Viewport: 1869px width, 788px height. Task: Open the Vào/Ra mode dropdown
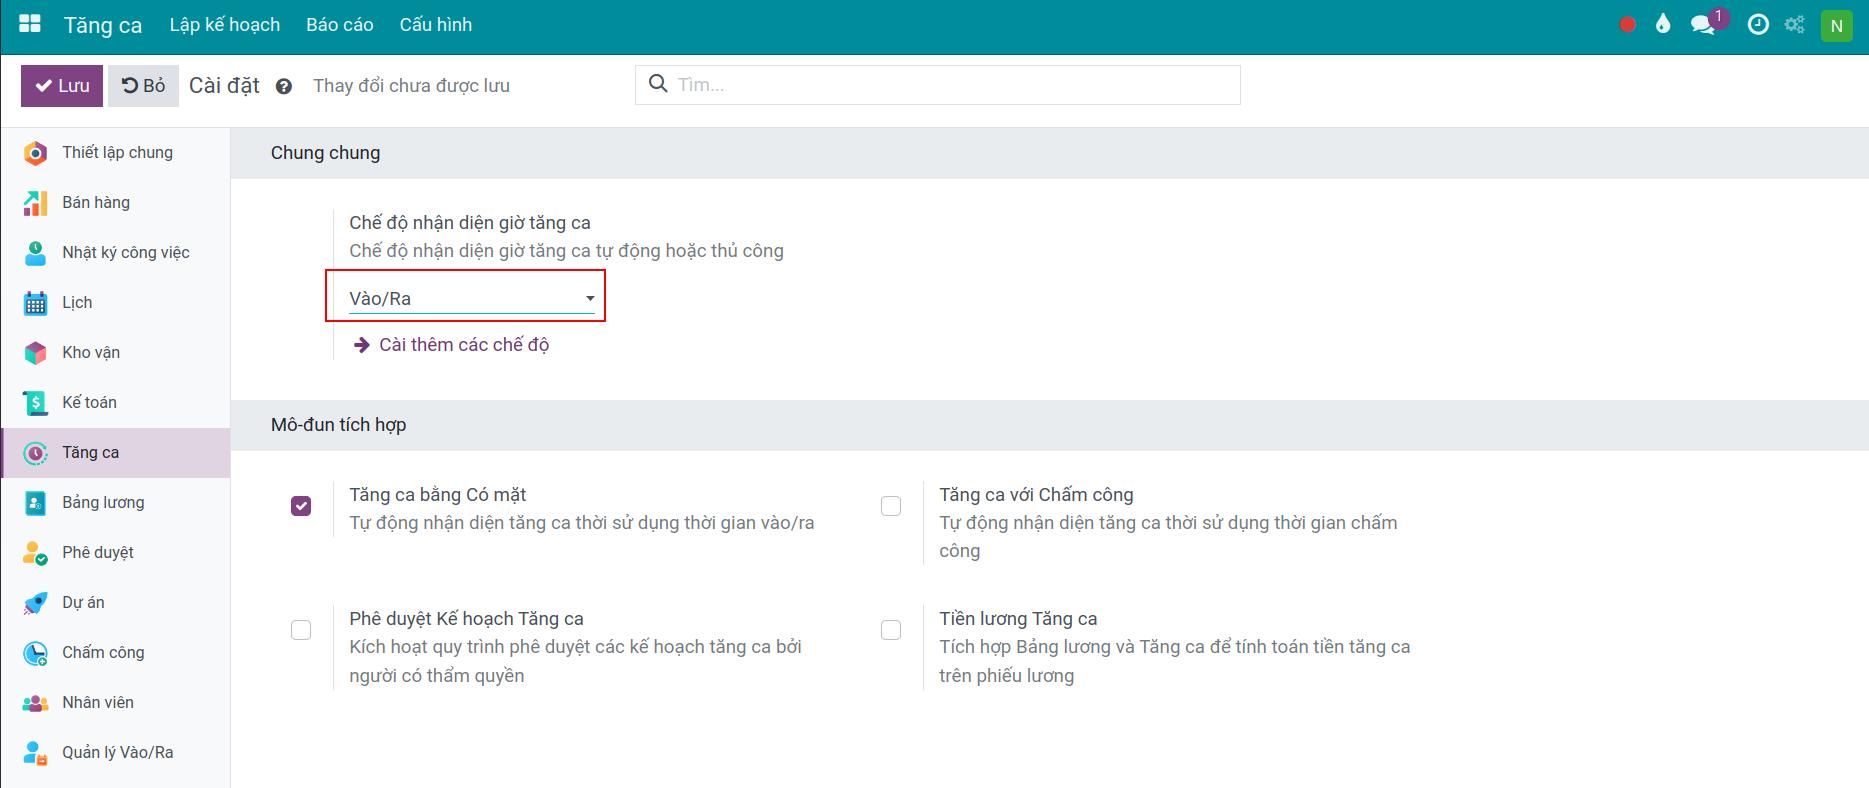coord(471,298)
